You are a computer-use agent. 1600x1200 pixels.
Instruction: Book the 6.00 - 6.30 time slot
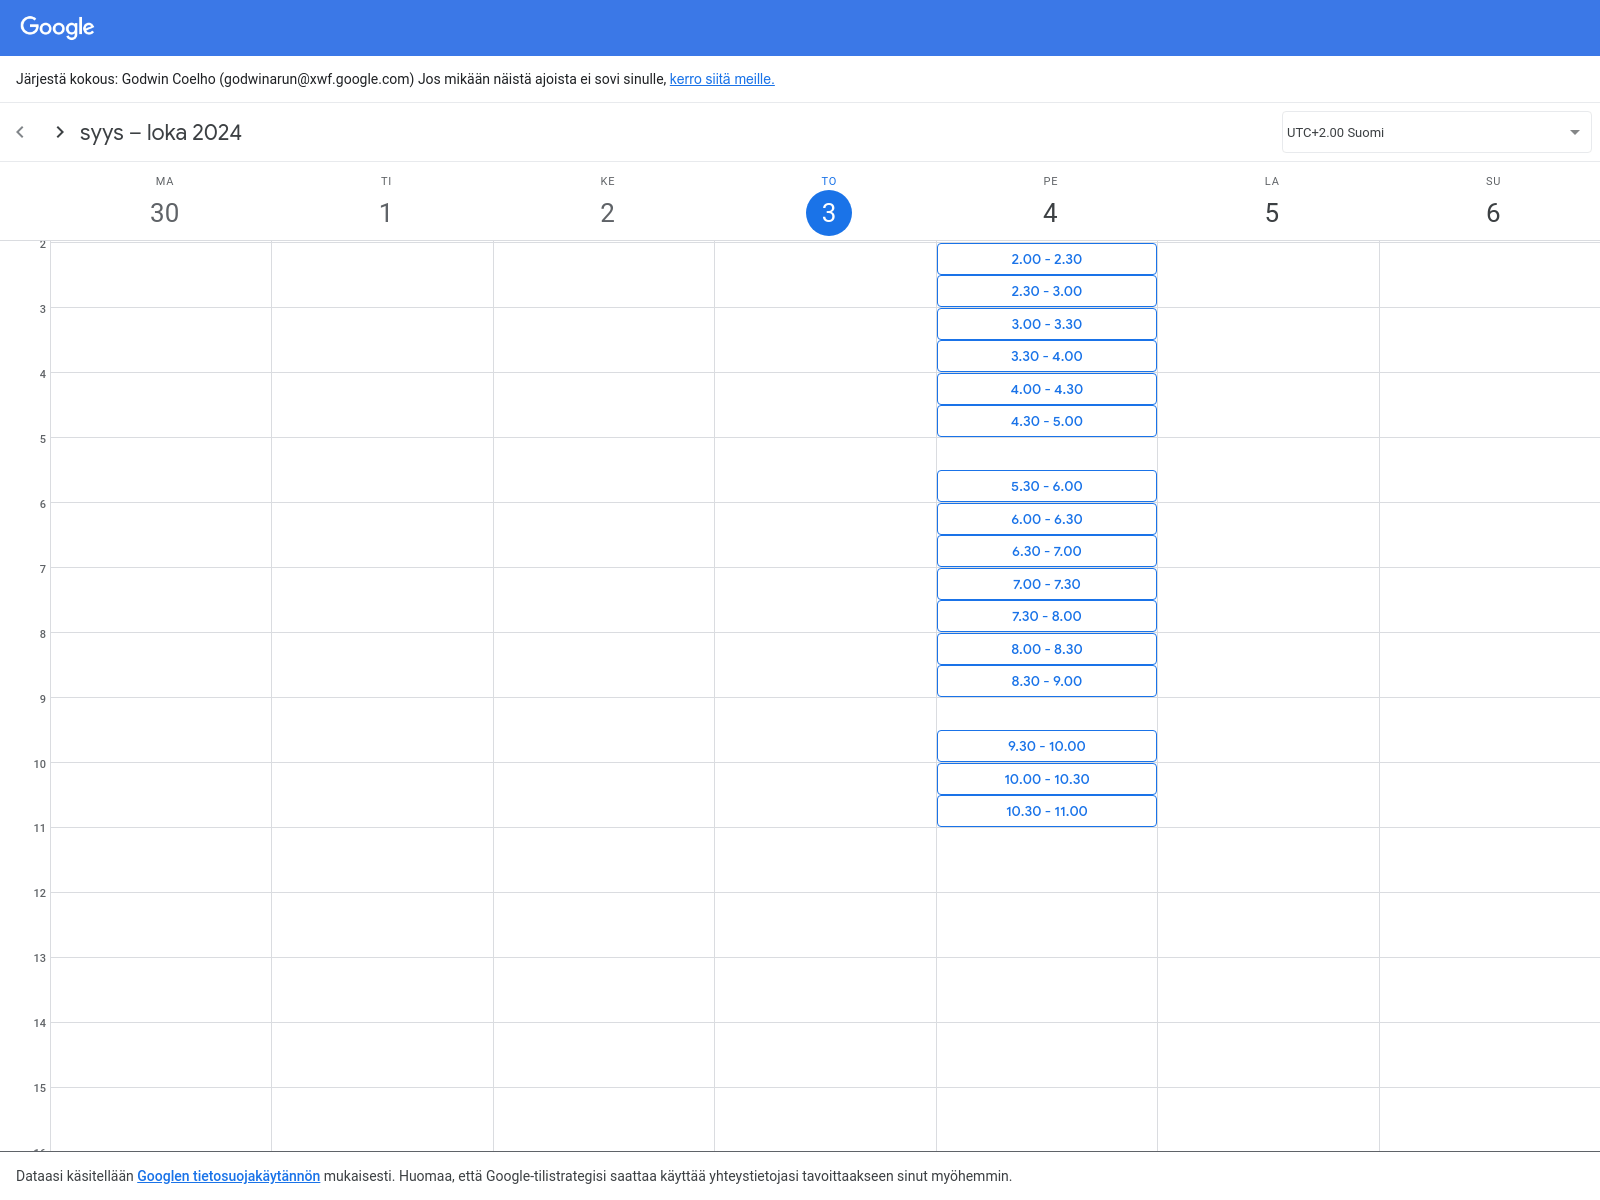[1047, 519]
